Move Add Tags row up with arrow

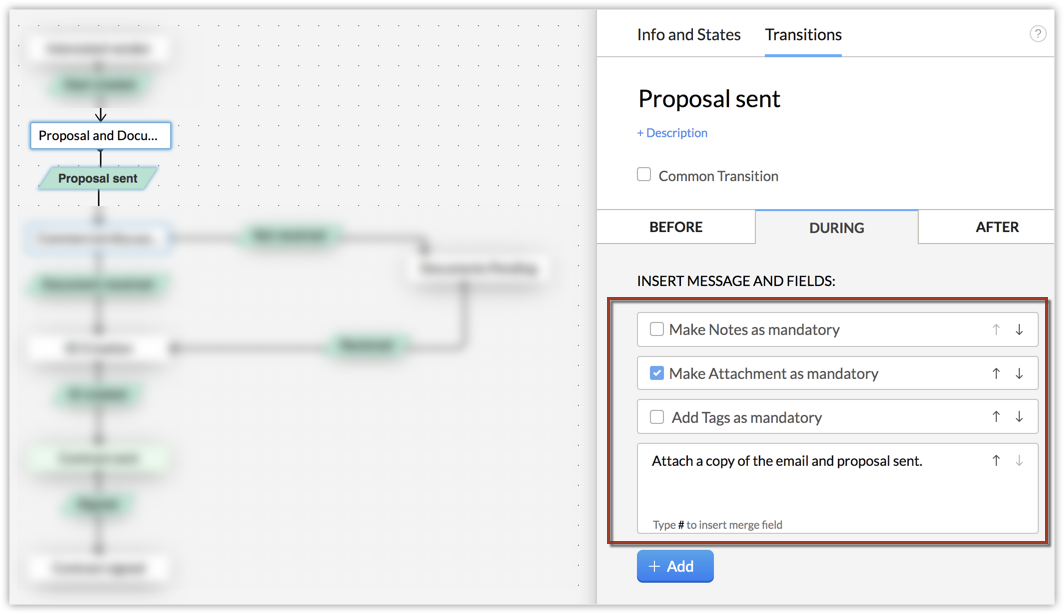point(995,417)
